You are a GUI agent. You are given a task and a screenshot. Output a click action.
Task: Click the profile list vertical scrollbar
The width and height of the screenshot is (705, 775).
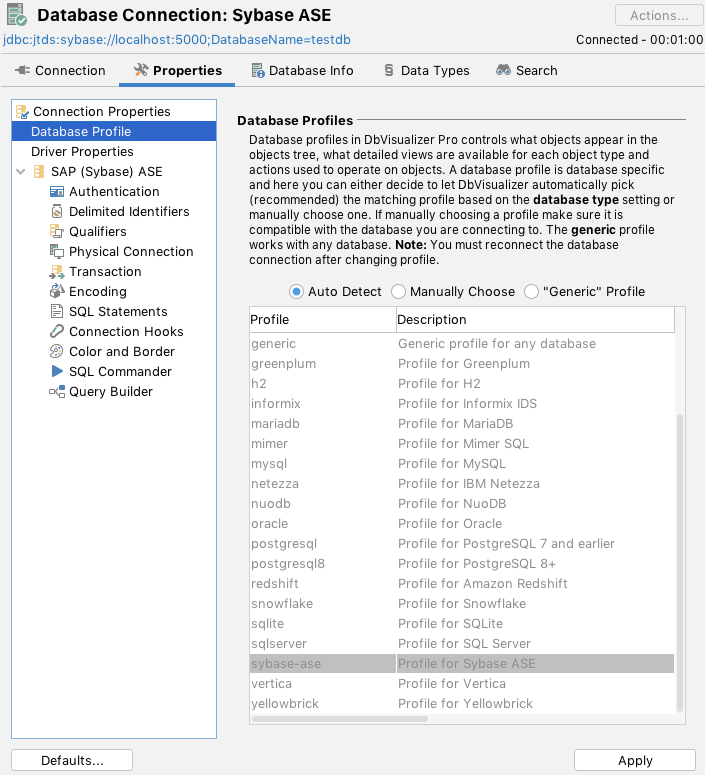pos(681,560)
